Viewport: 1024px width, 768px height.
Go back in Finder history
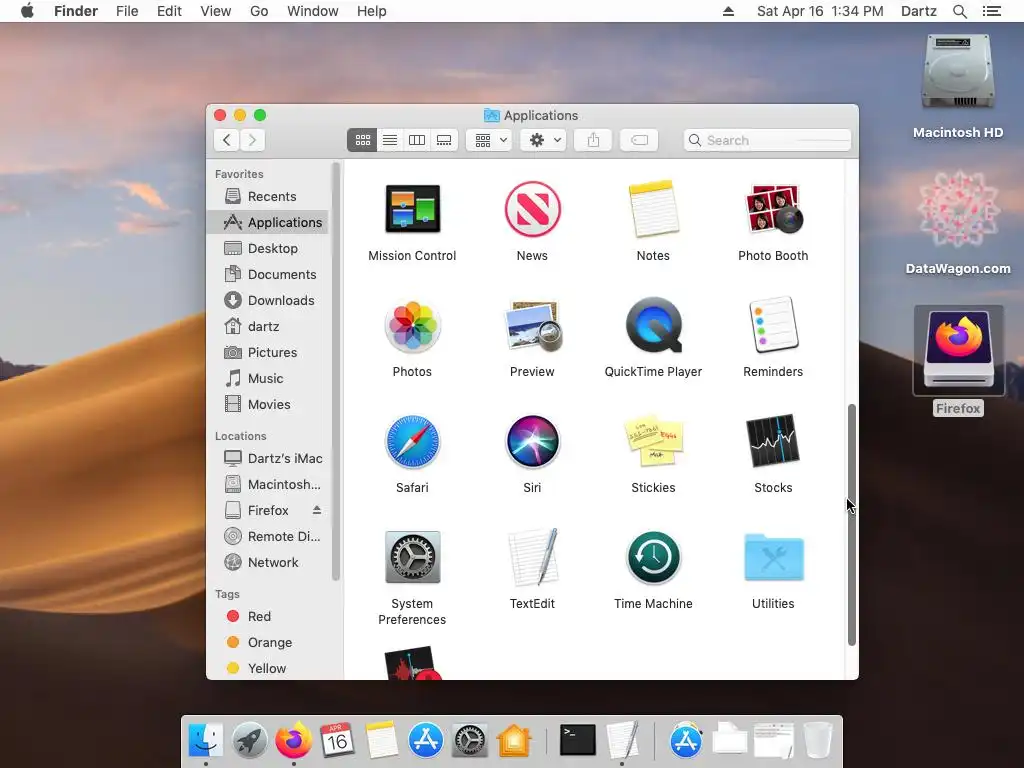tap(227, 140)
